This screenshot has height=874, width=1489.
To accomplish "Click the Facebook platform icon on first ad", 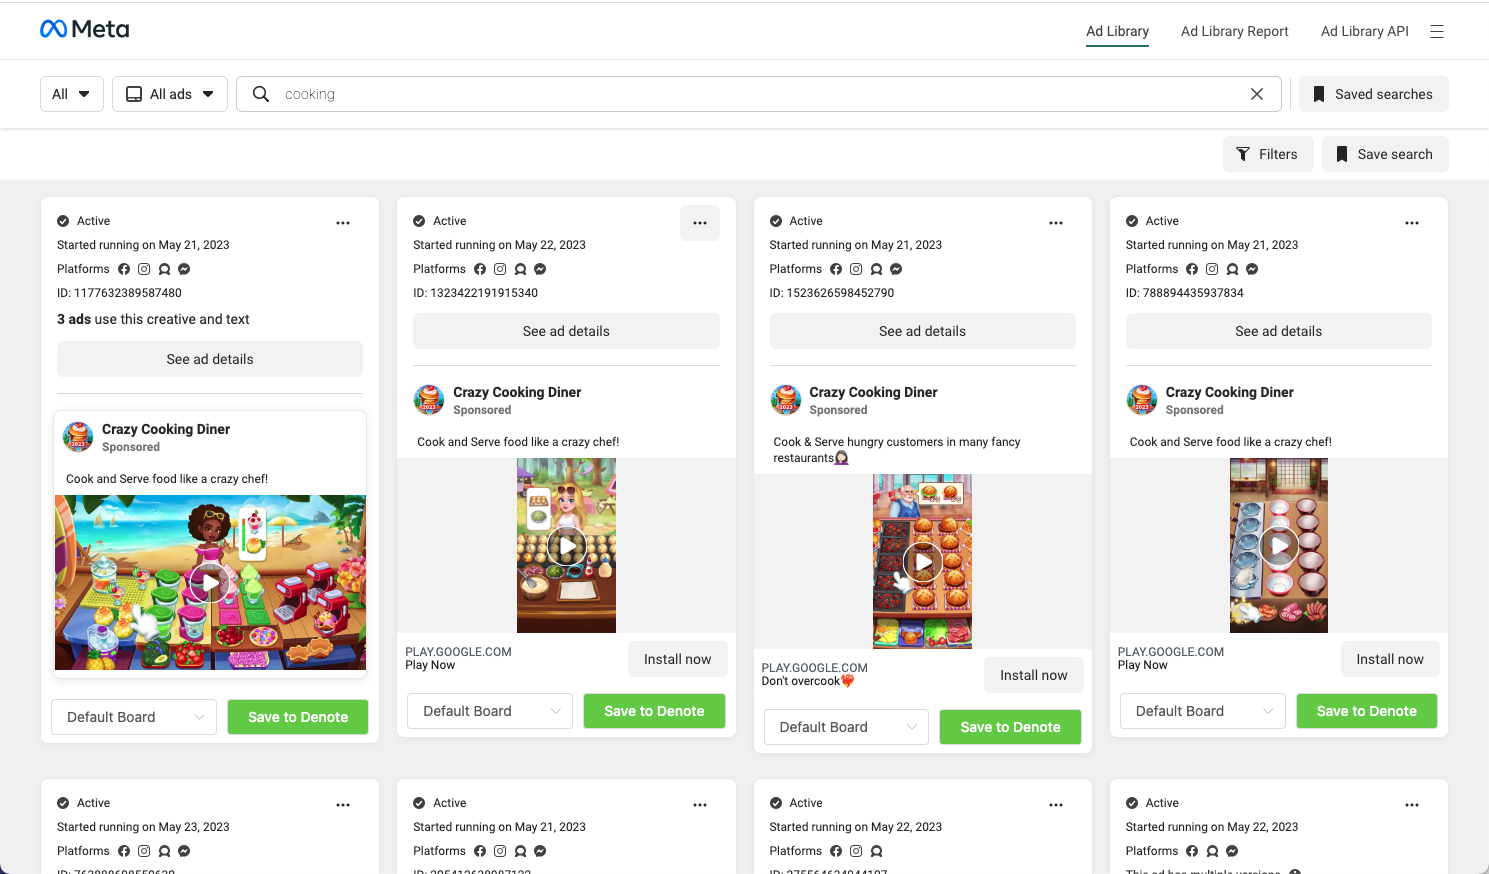I will 123,268.
